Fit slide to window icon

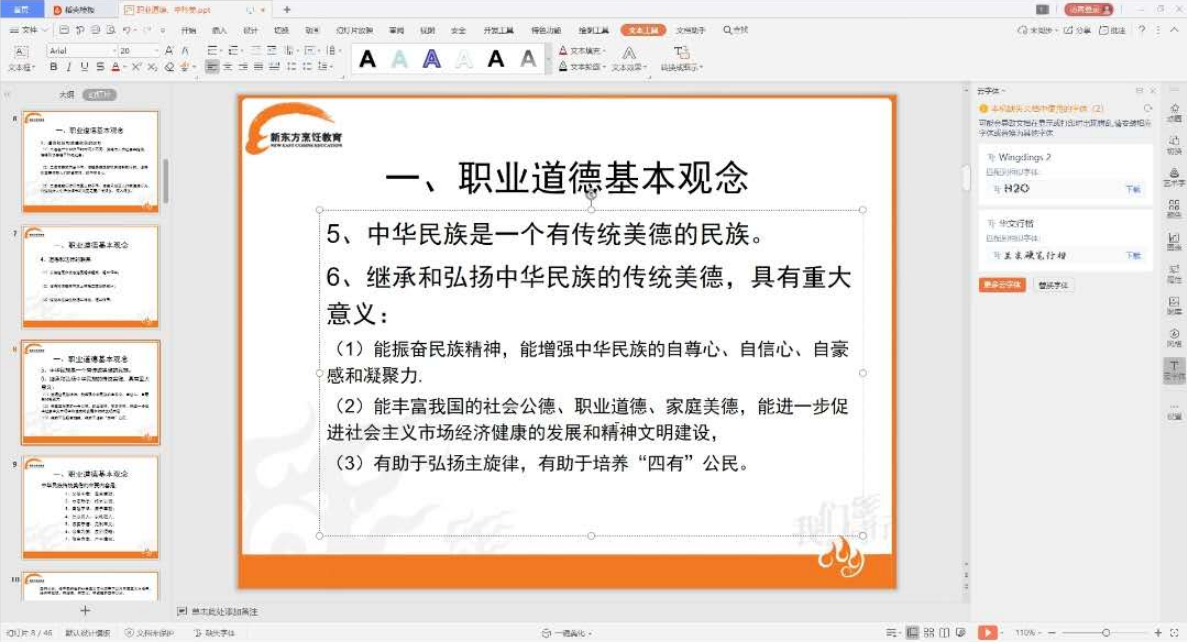(x=1174, y=632)
